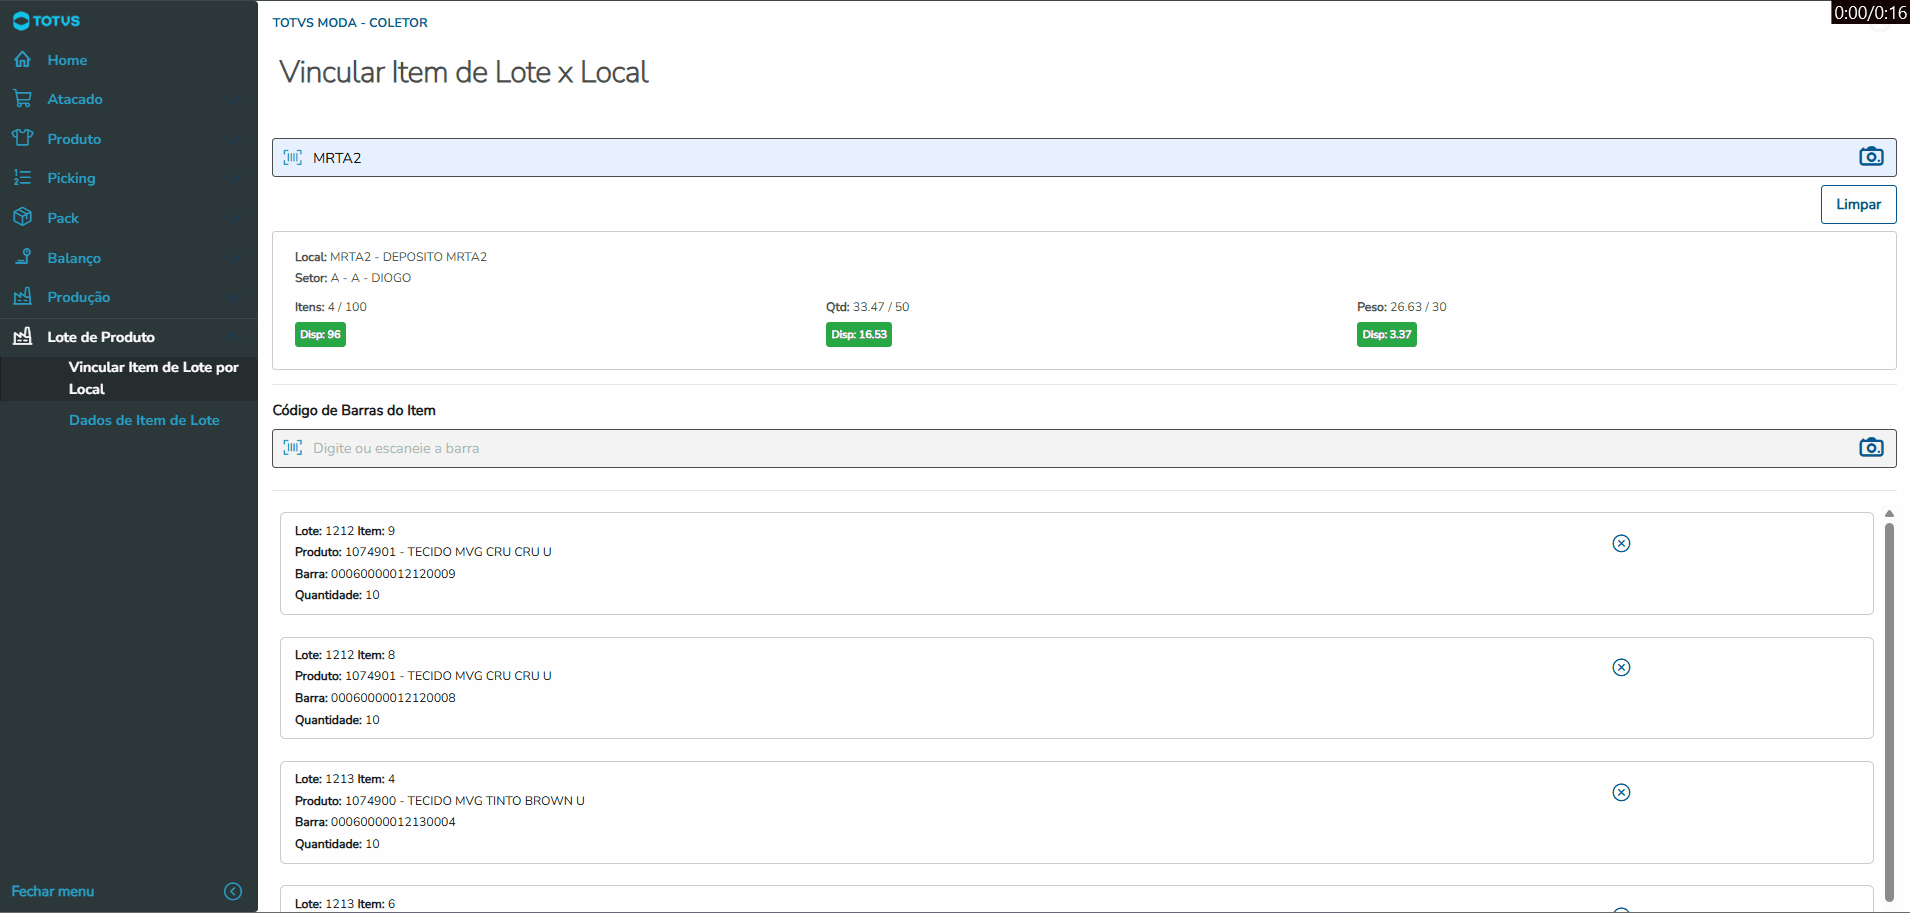Click the Barra: 00060000012130004 text
Screen dimensions: 1910x913
pos(375,822)
